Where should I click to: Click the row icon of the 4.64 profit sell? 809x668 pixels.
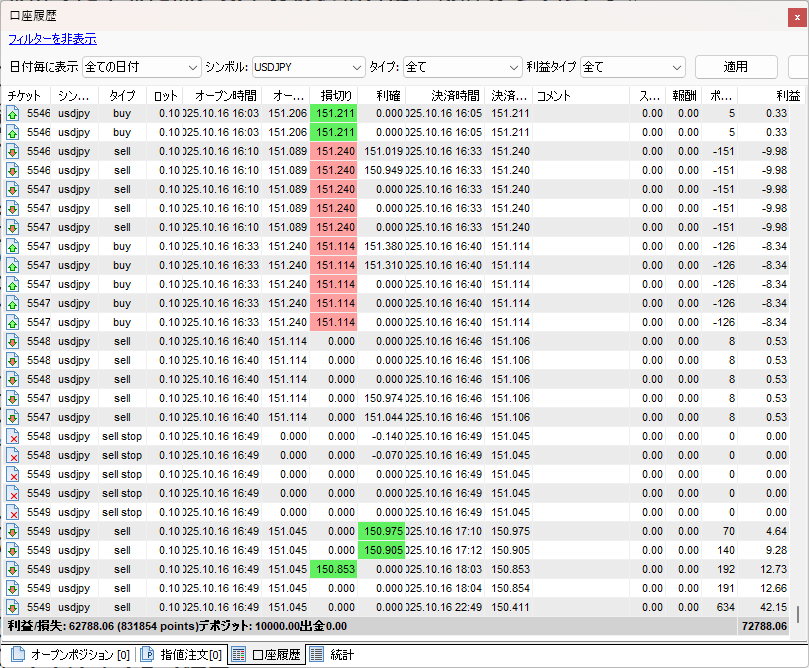pyautogui.click(x=13, y=531)
